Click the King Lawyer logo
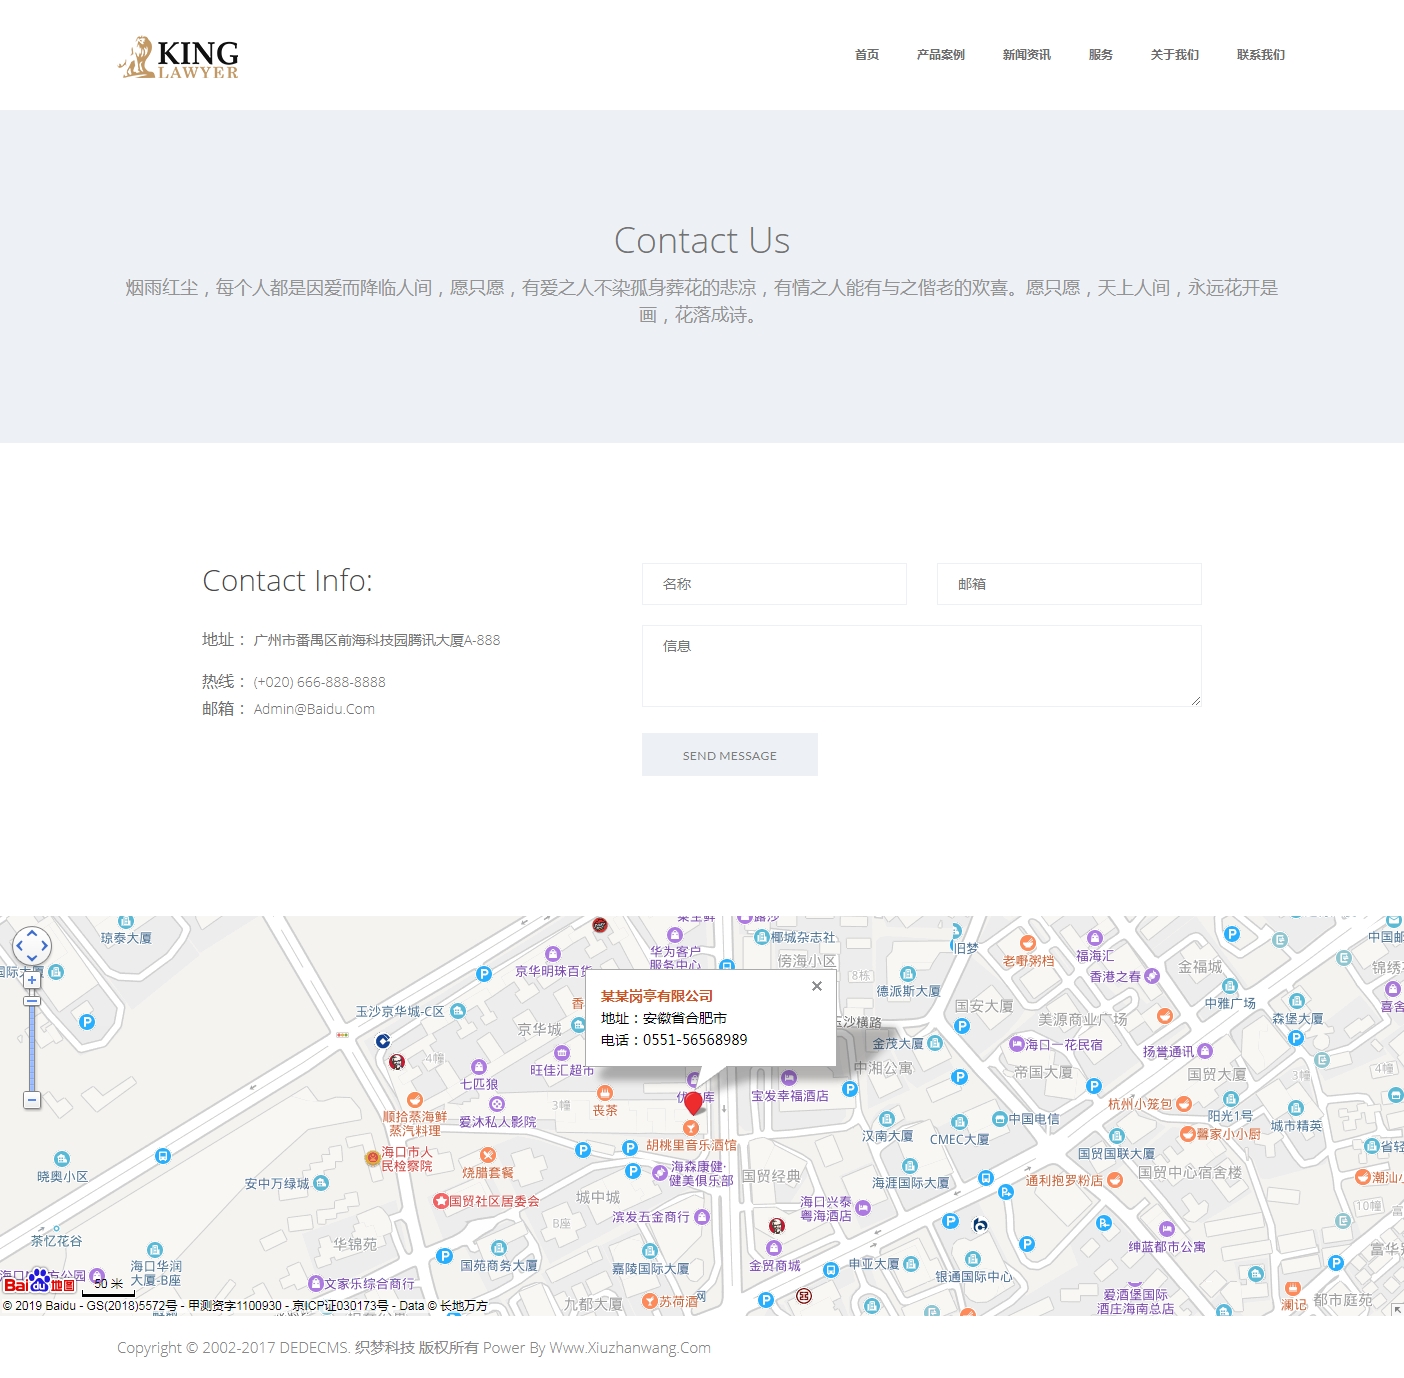 click(x=179, y=58)
